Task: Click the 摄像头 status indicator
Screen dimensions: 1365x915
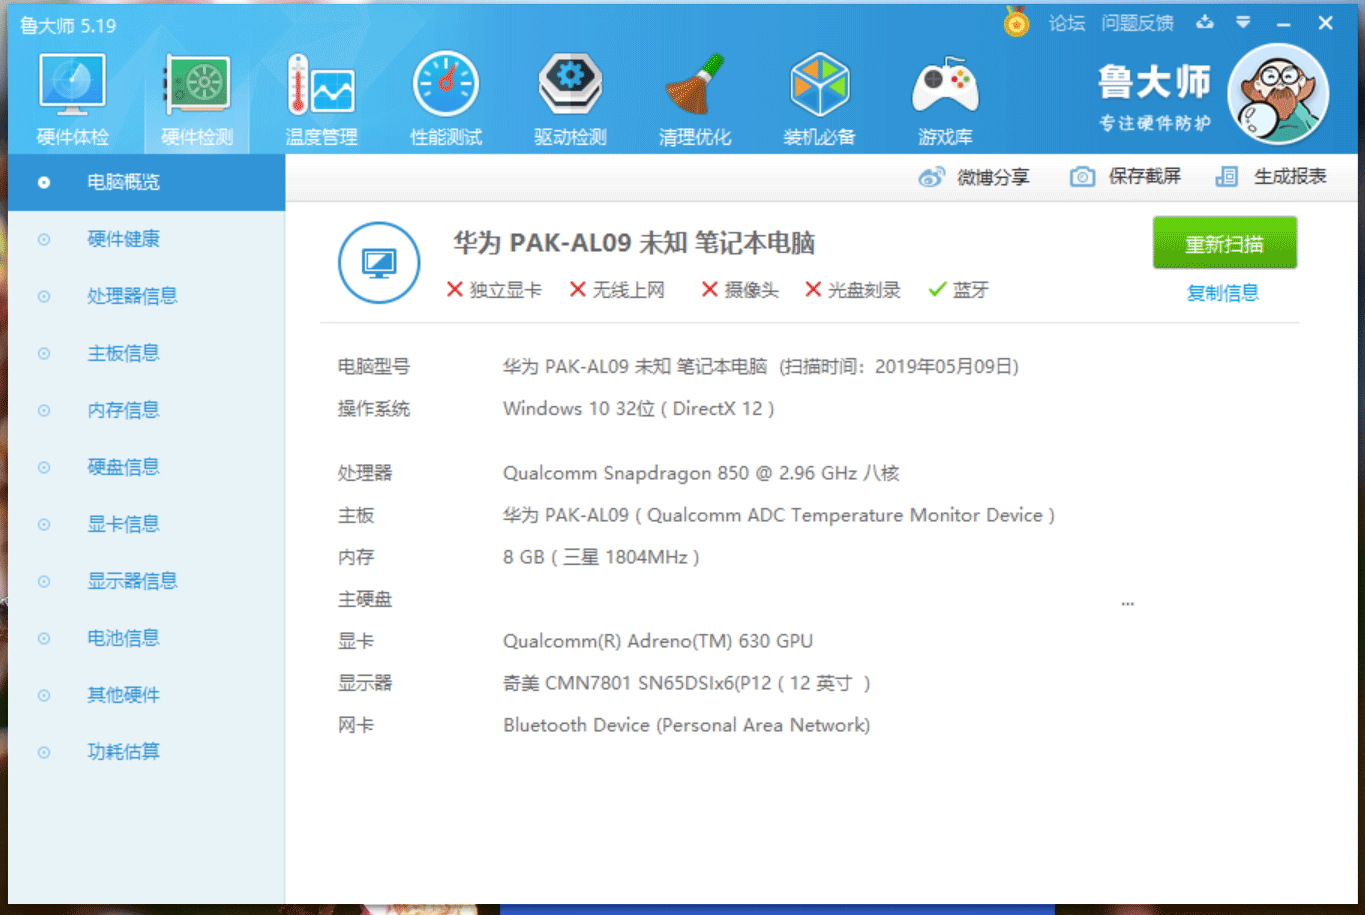Action: (x=740, y=290)
